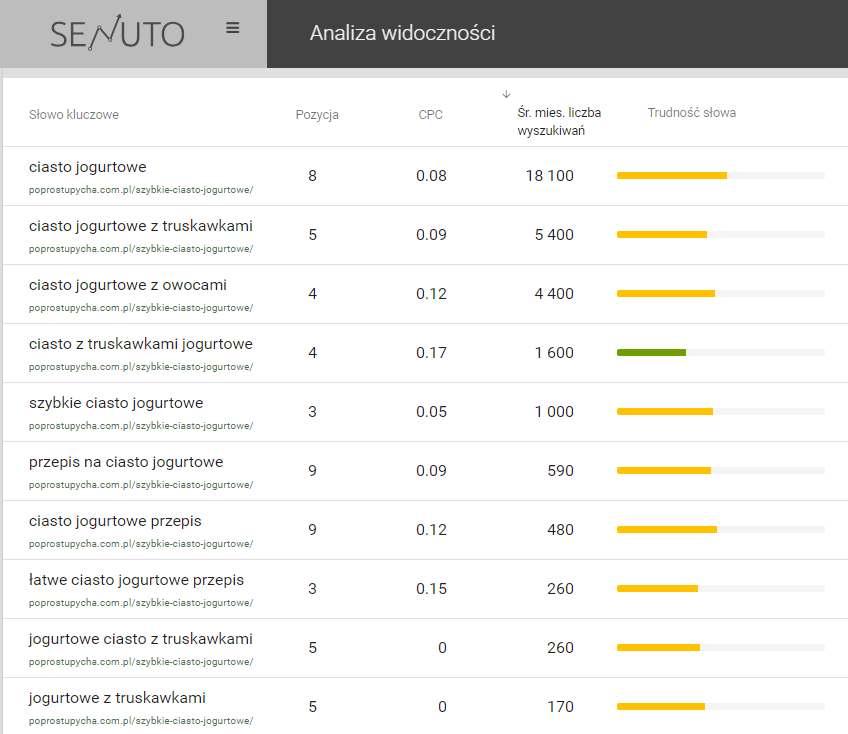848x734 pixels.
Task: Sort by Śr. mies. liczba wyszukiwań header
Action: coord(559,121)
